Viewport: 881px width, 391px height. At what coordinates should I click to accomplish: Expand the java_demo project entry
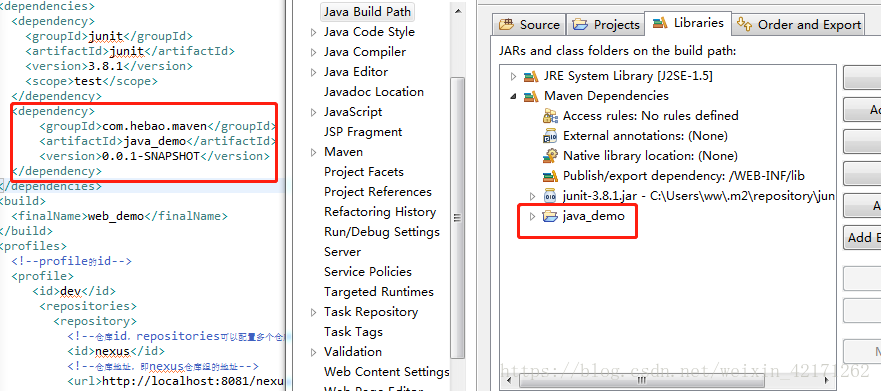click(x=533, y=216)
